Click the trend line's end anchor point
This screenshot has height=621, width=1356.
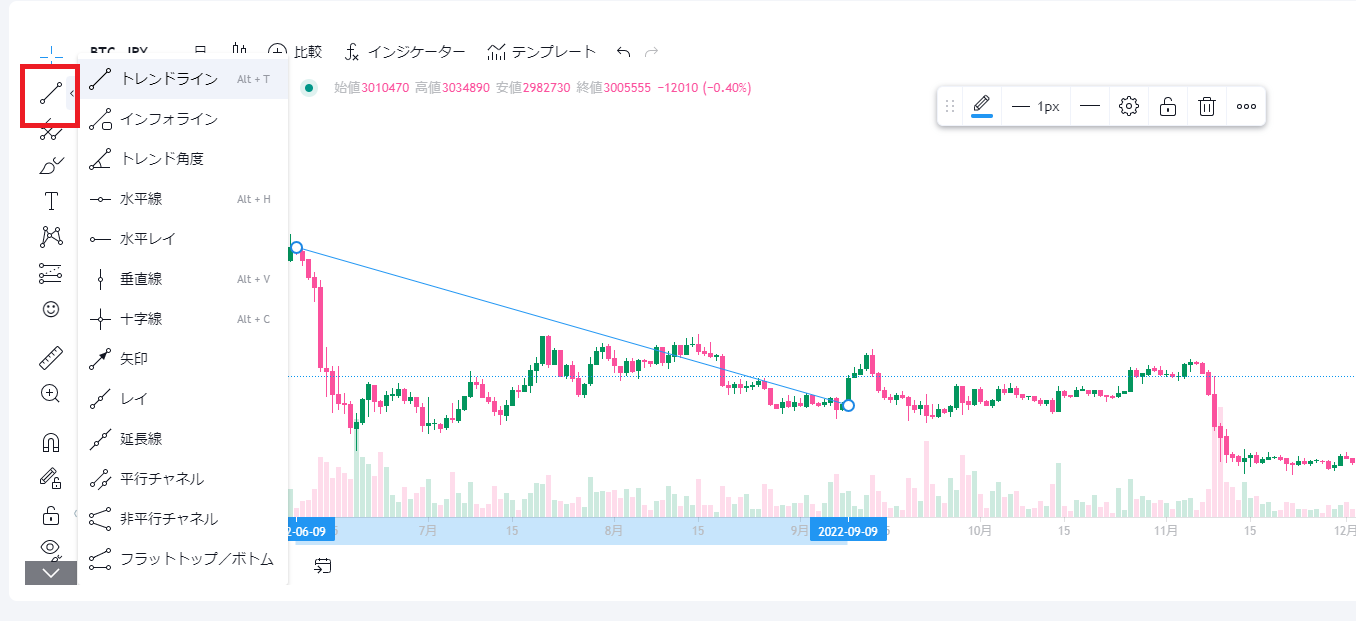[848, 405]
